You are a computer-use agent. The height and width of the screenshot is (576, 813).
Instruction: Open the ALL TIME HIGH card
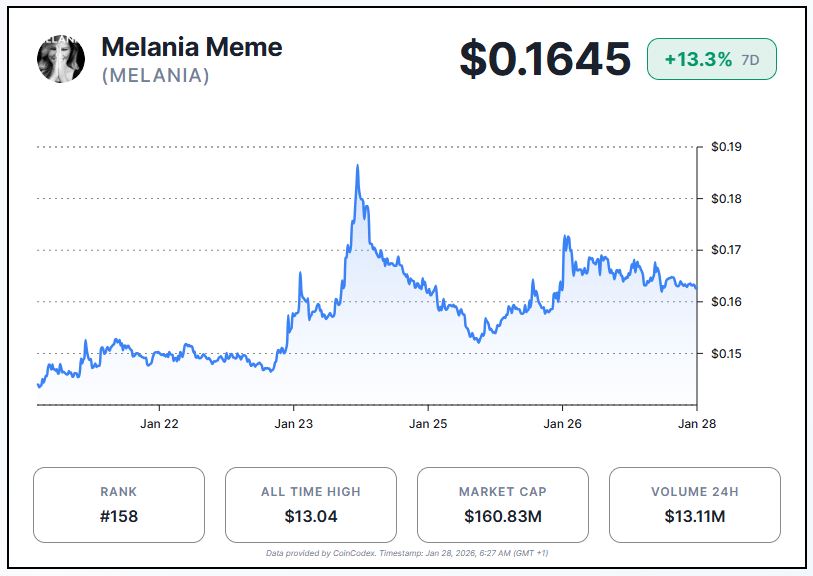point(311,505)
